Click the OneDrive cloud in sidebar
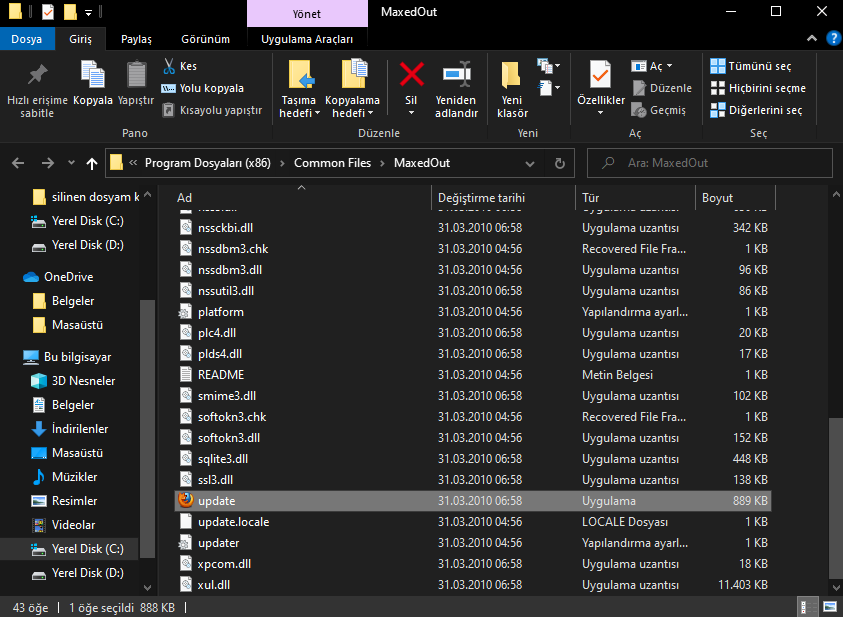Screen dimensions: 843x617 click(x=31, y=277)
